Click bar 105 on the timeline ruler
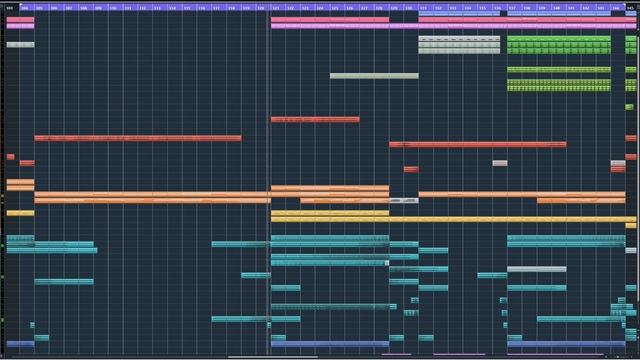This screenshot has width=640, height=360. [40, 8]
